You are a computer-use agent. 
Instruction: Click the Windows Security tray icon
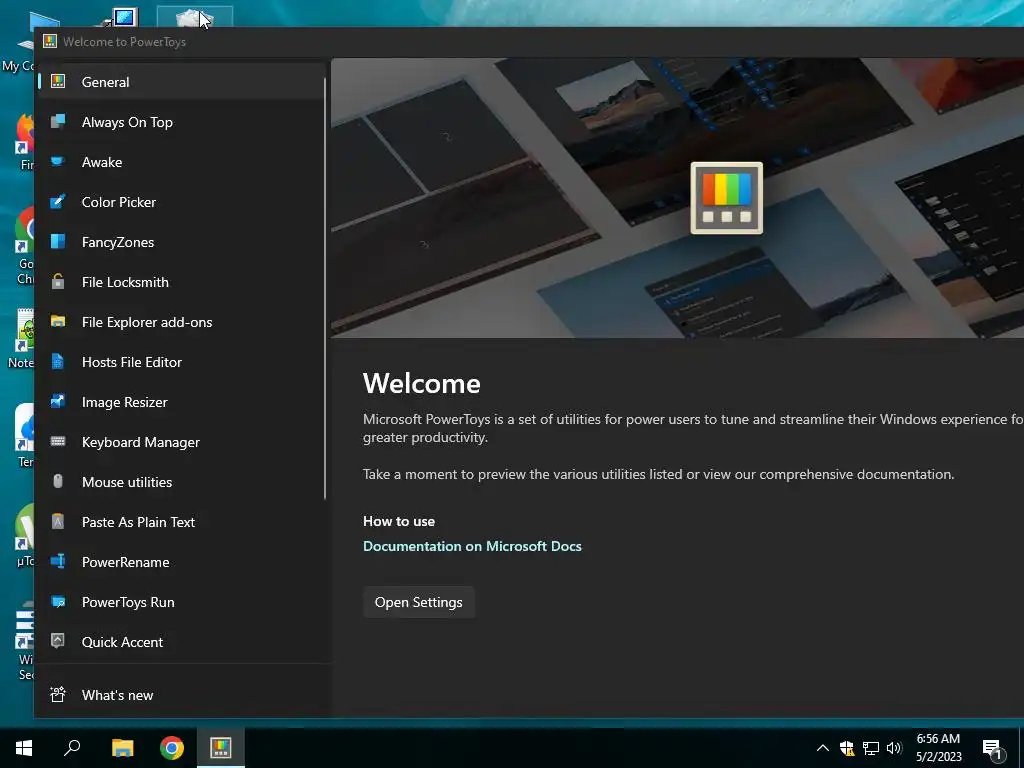(847, 748)
